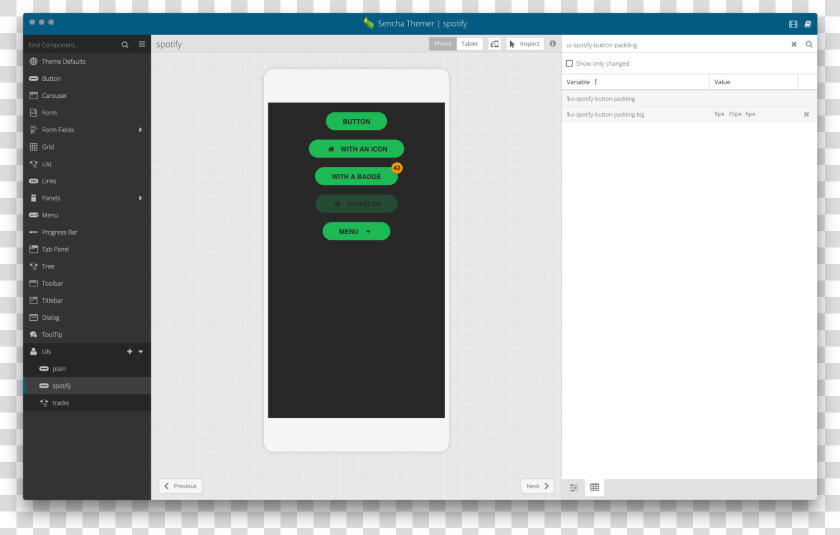
Task: Choose the List component
Action: [x=87, y=164]
